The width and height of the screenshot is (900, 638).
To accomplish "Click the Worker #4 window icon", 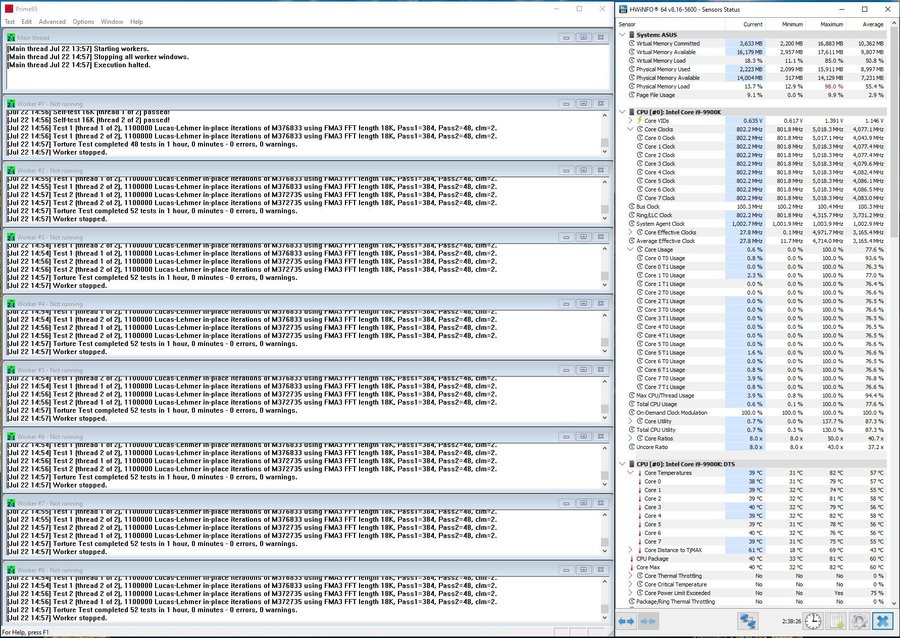I will (x=11, y=304).
